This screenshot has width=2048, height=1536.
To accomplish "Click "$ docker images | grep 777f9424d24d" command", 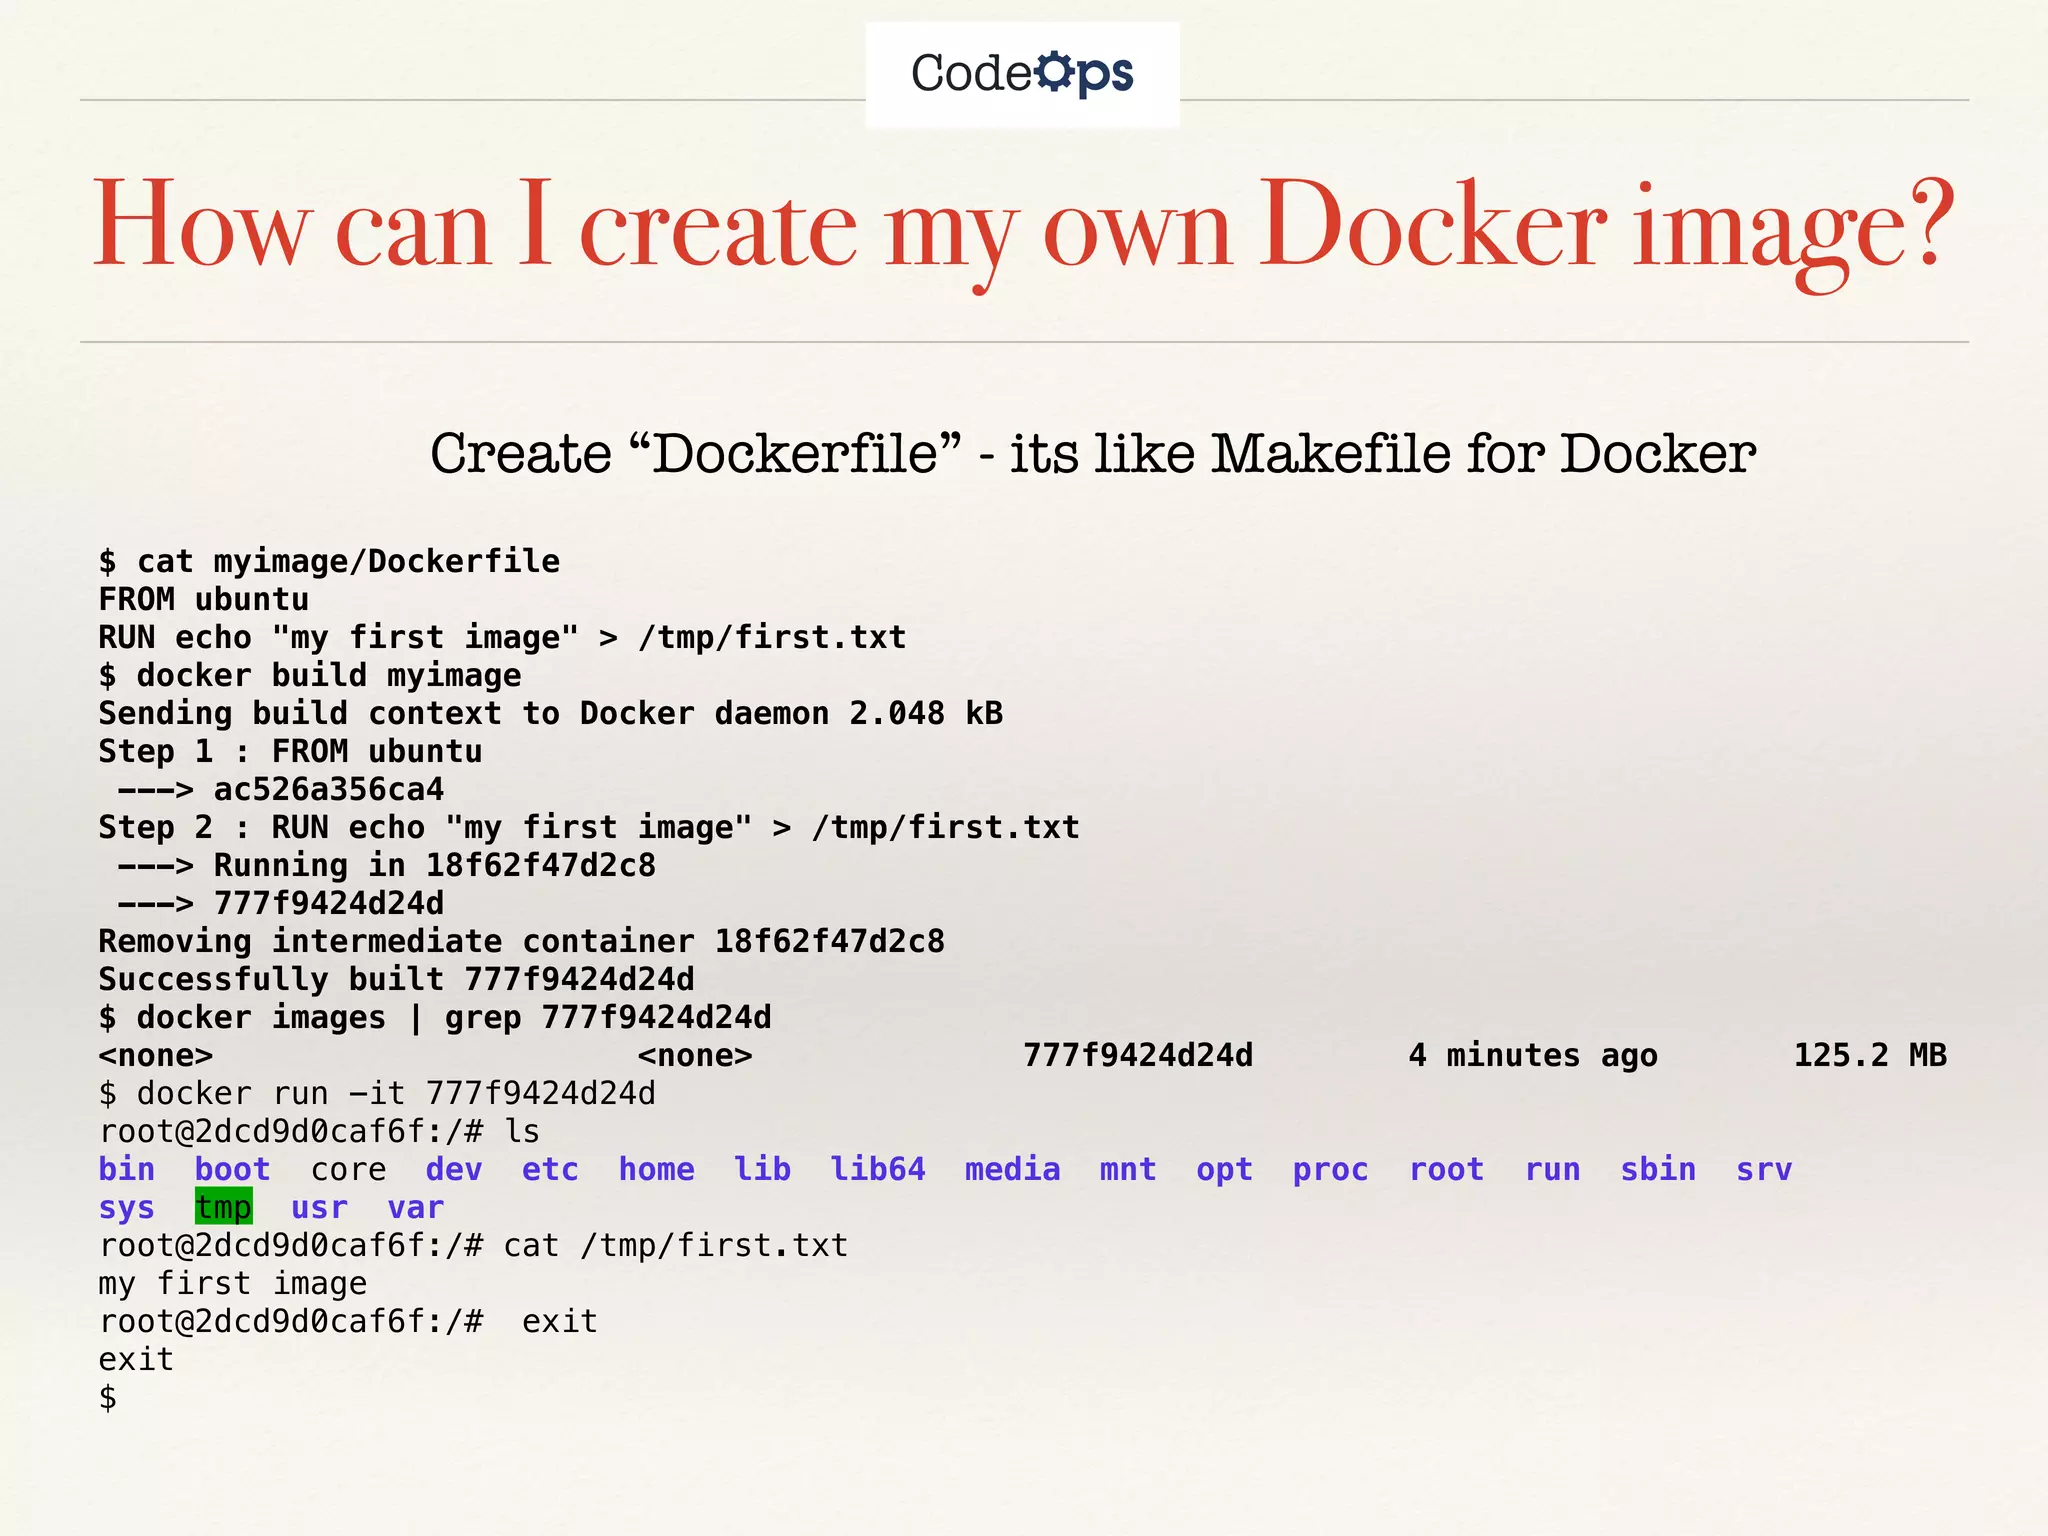I will pyautogui.click(x=435, y=1018).
